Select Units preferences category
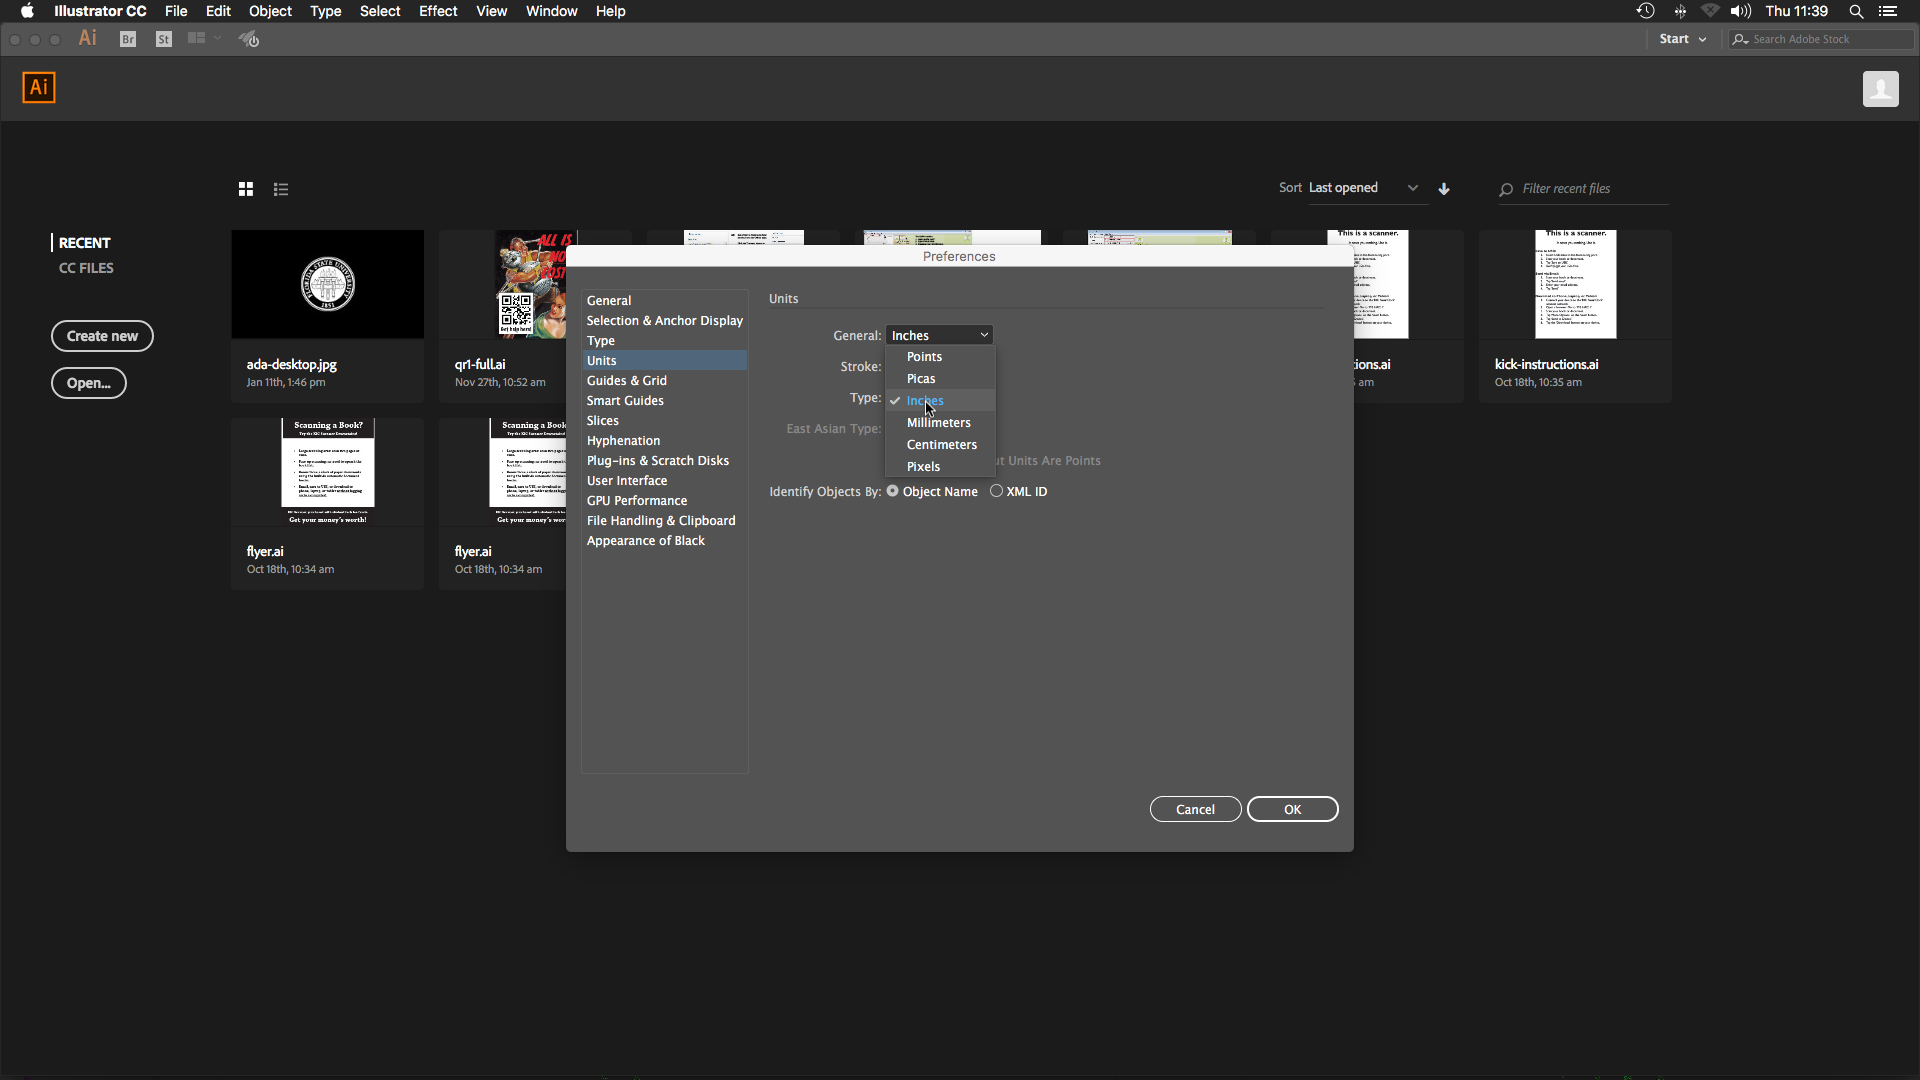Viewport: 1920px width, 1080px height. pos(664,360)
